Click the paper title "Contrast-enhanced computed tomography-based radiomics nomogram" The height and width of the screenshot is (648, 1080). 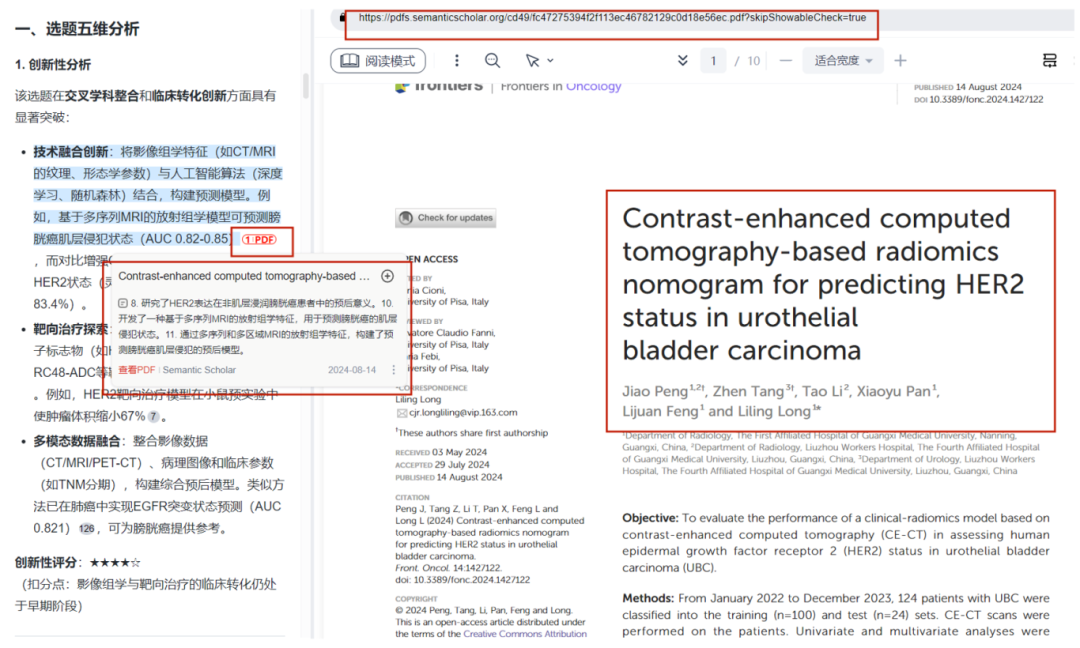(x=823, y=284)
